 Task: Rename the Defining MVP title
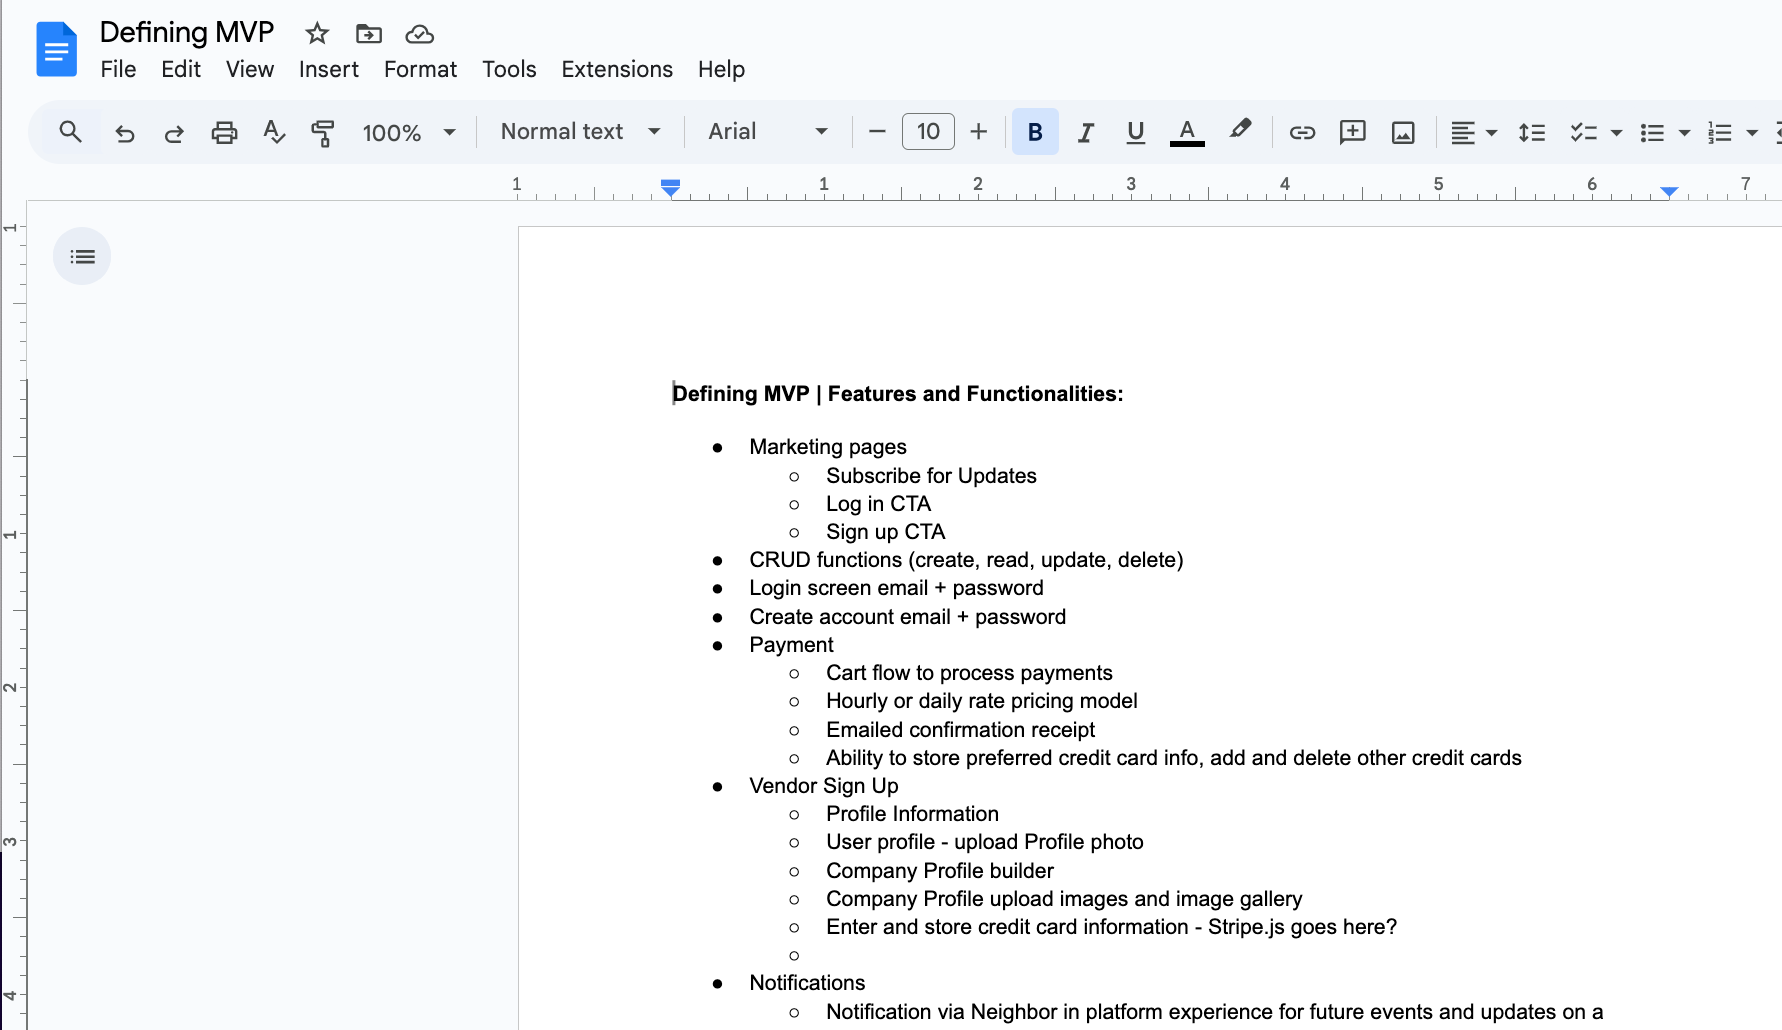tap(187, 33)
